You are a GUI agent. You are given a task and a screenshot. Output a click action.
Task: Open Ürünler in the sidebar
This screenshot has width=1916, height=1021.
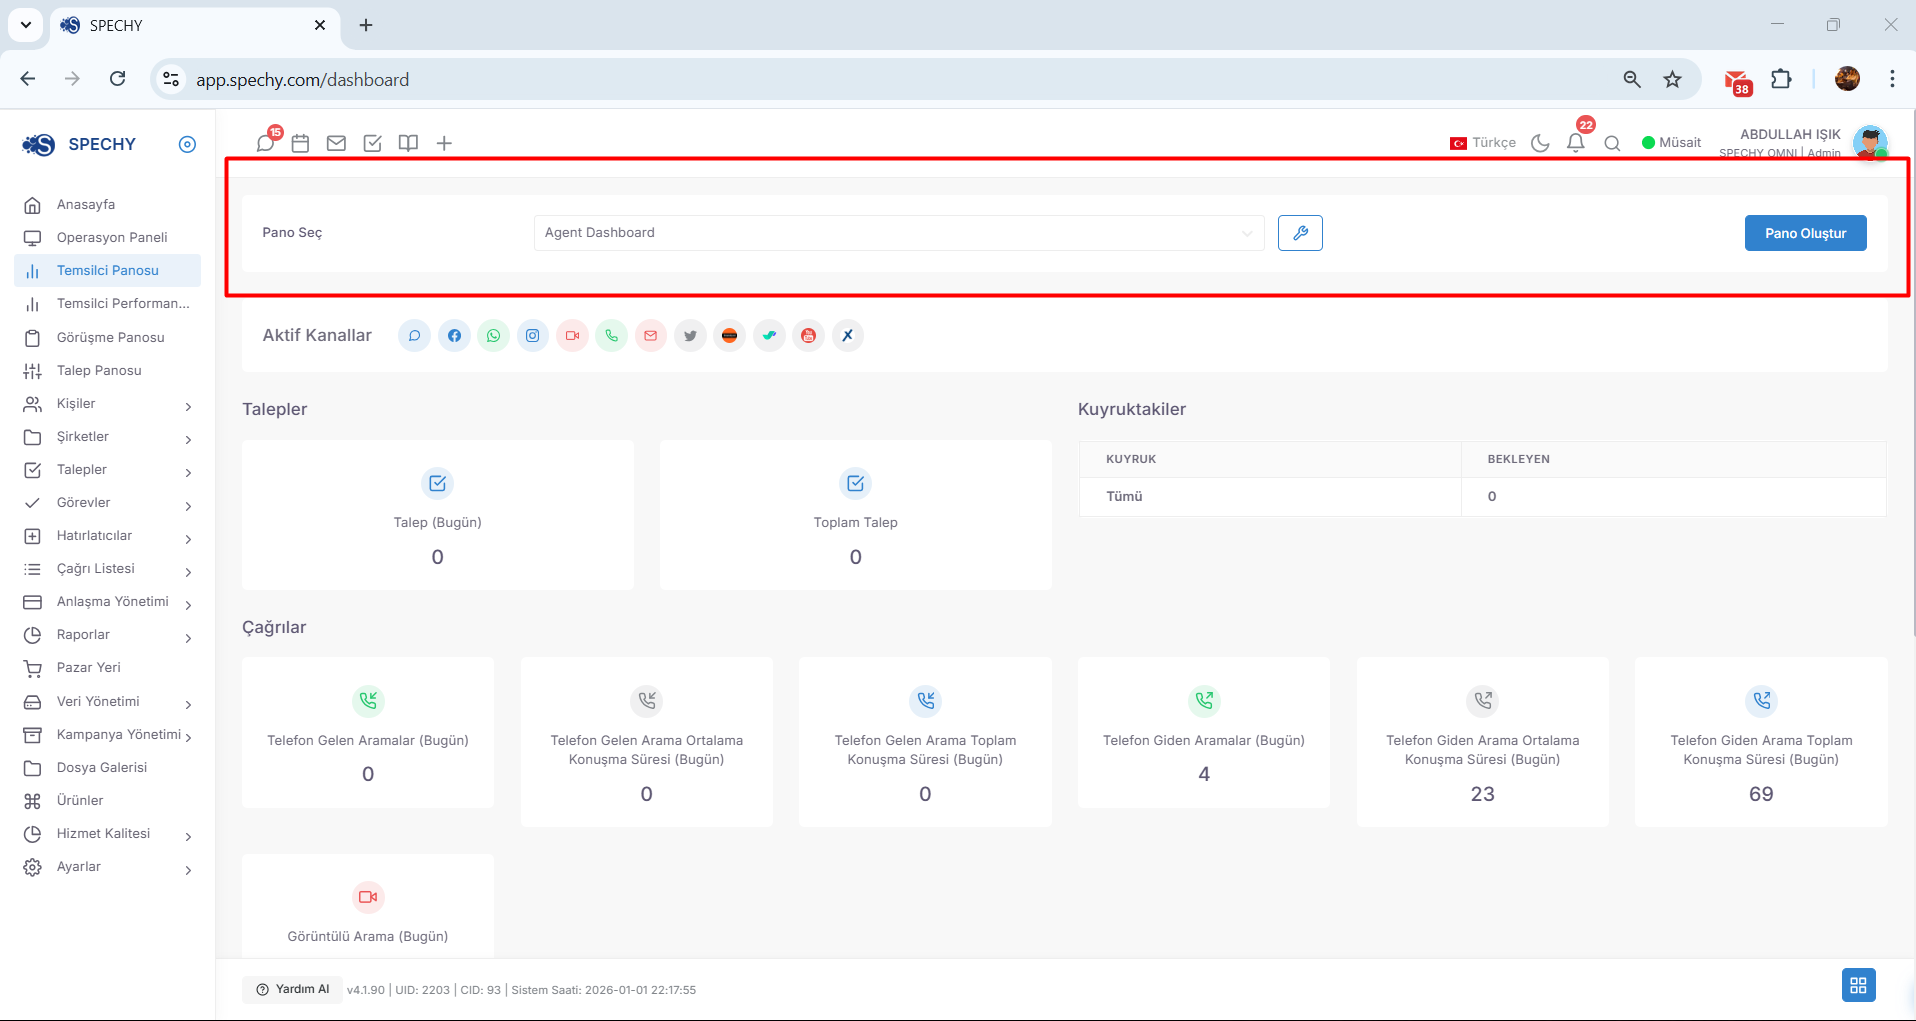[x=108, y=801]
